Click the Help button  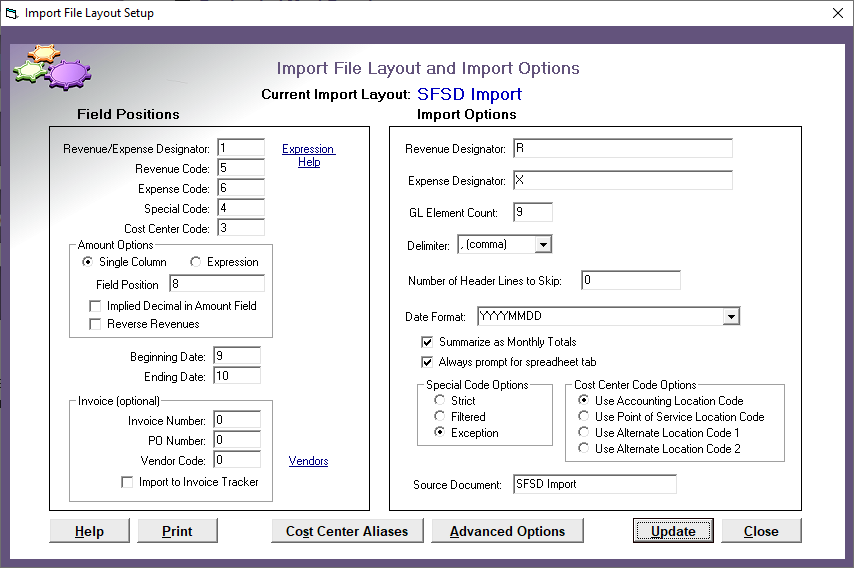[x=89, y=531]
